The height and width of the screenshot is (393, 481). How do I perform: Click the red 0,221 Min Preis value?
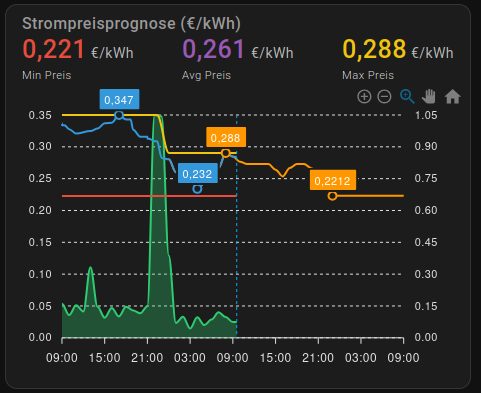53,49
